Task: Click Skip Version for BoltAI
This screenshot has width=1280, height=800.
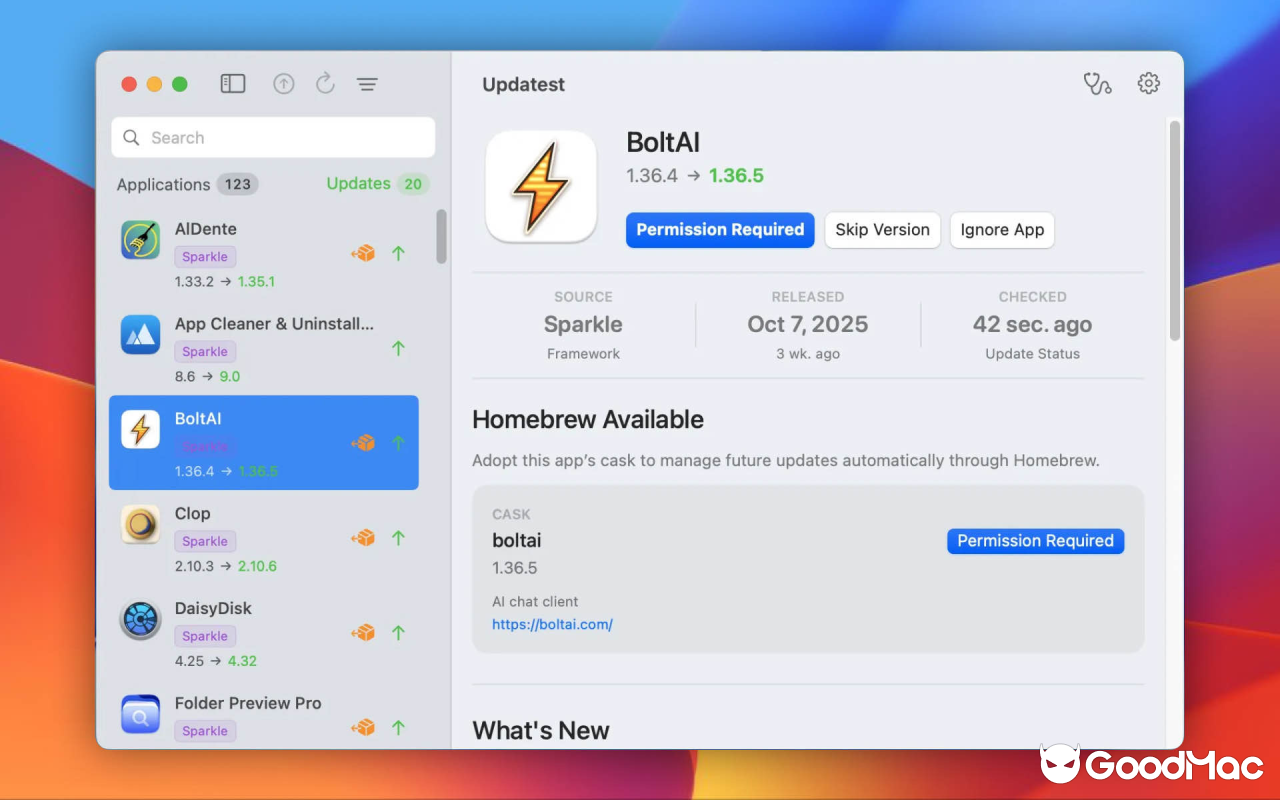Action: [882, 230]
